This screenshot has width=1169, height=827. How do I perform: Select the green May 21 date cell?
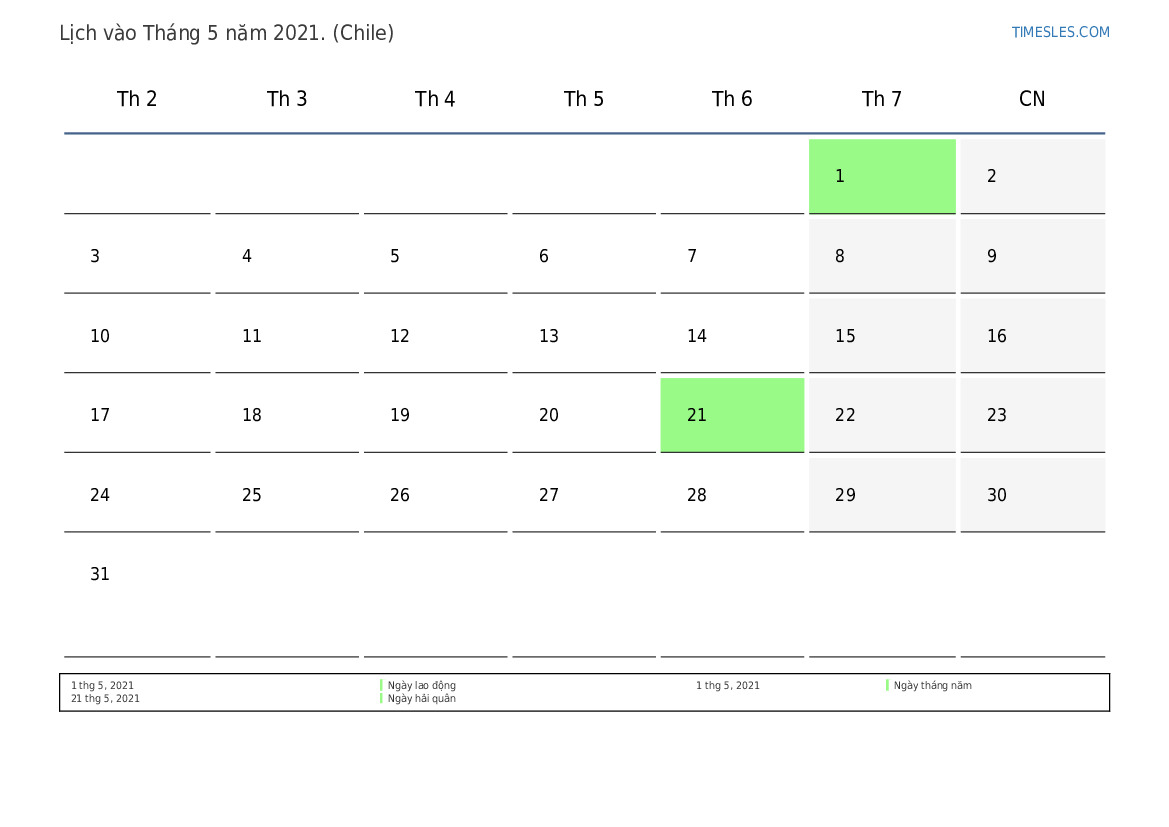(x=732, y=415)
